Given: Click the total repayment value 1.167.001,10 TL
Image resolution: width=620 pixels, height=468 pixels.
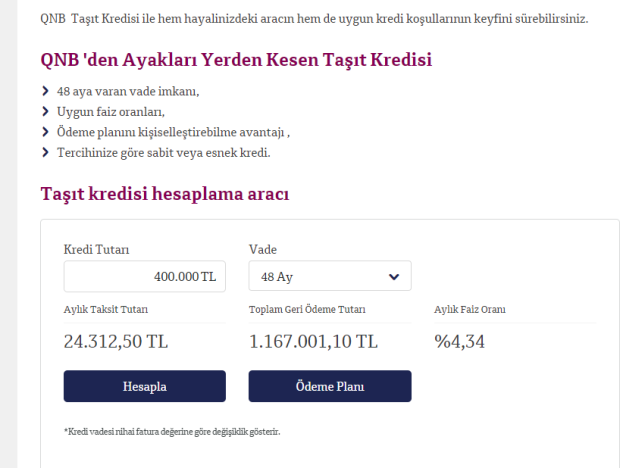Looking at the screenshot, I should point(313,342).
